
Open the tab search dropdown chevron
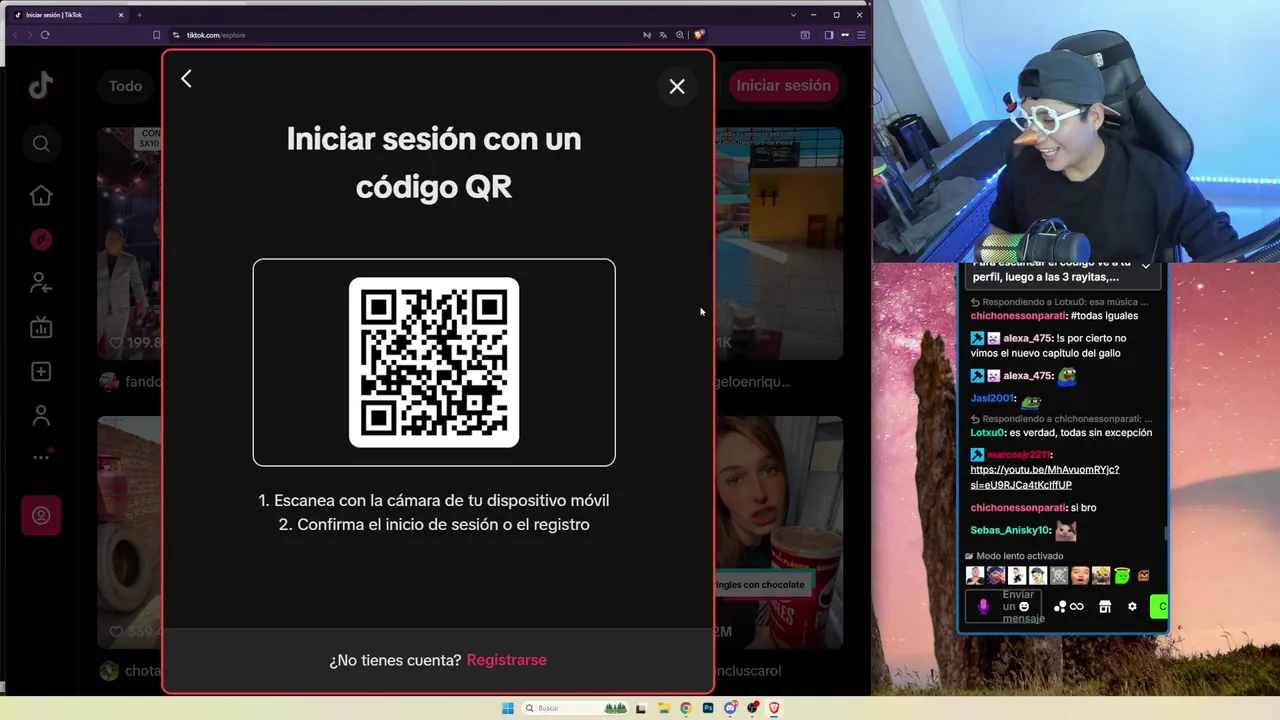tap(793, 15)
